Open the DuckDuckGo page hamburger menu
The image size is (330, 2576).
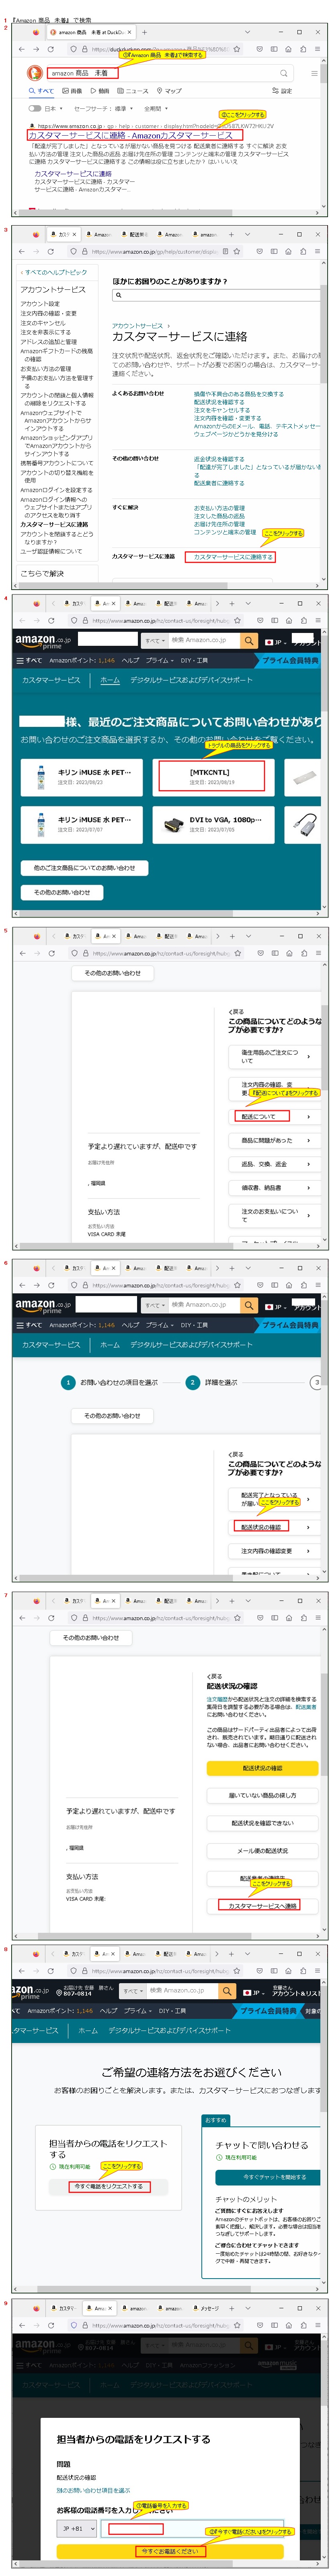point(314,73)
